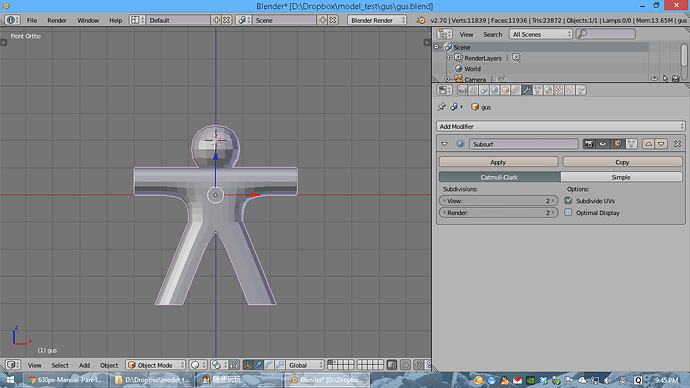Toggle 3D manipulator widget display

pos(247,365)
